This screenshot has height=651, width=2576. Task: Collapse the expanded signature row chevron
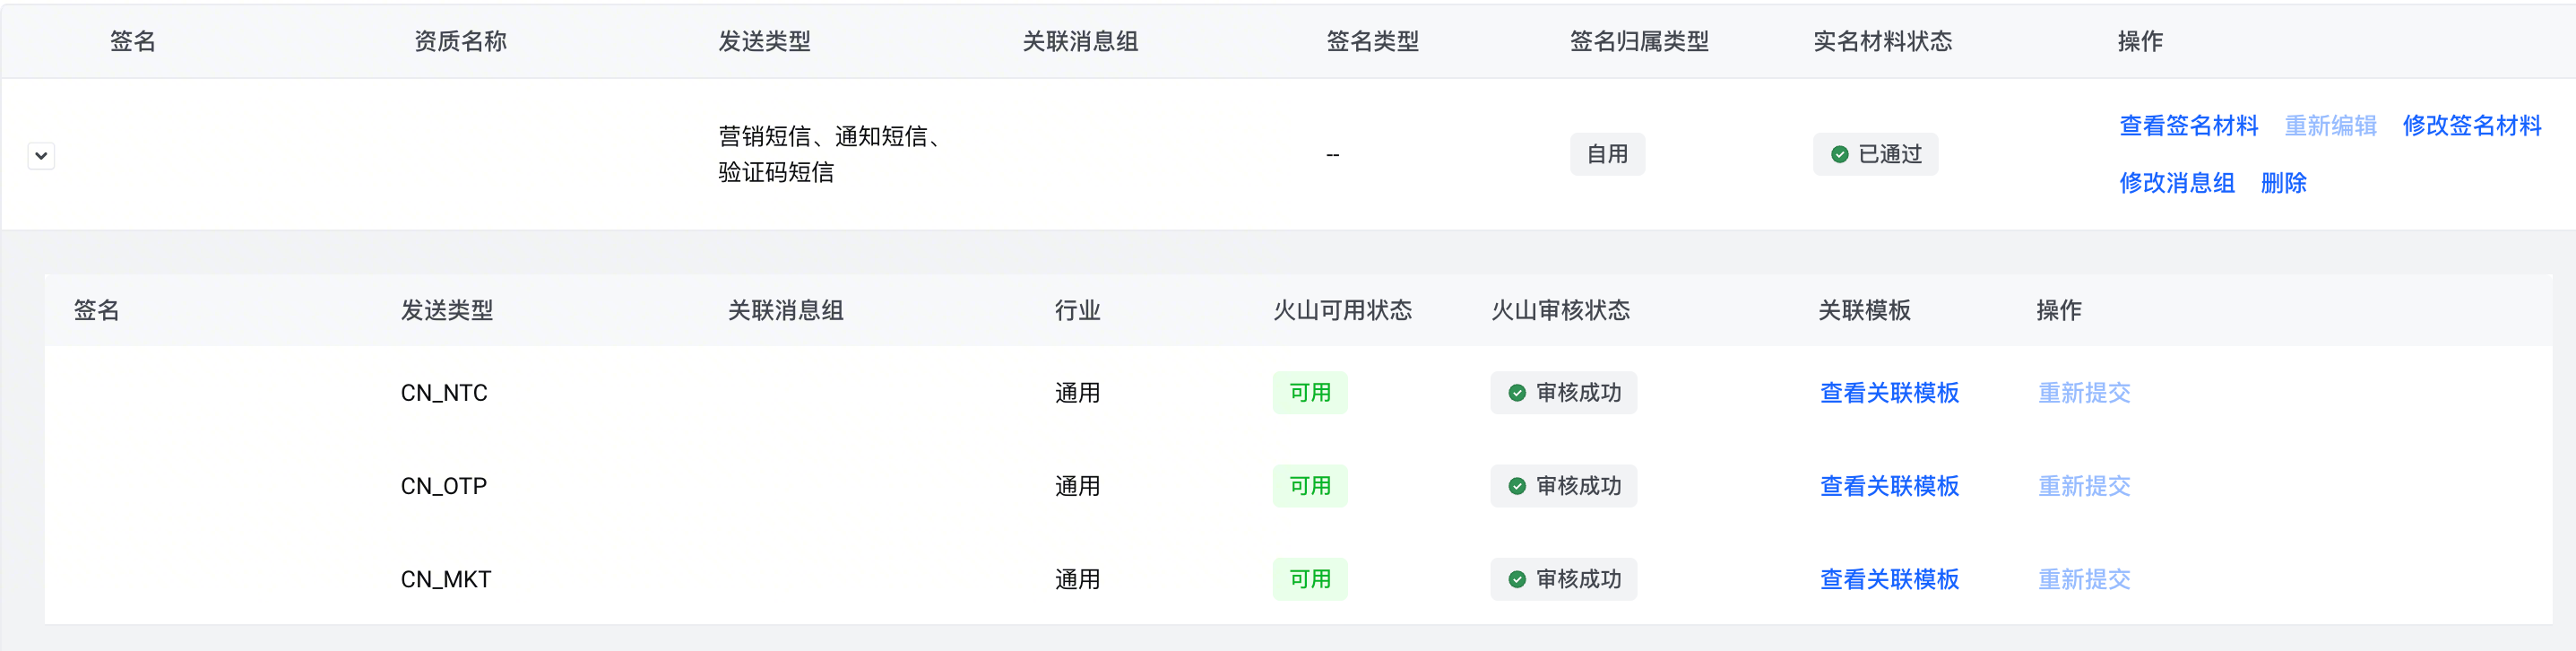[41, 155]
